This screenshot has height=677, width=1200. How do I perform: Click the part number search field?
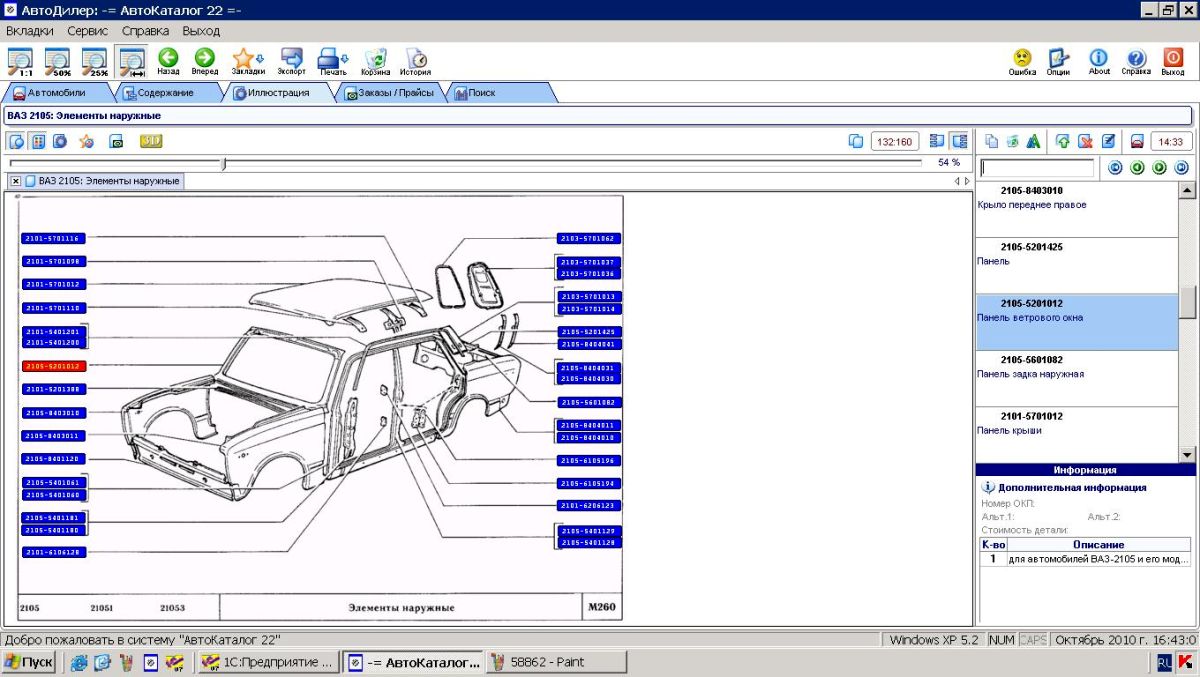1037,168
